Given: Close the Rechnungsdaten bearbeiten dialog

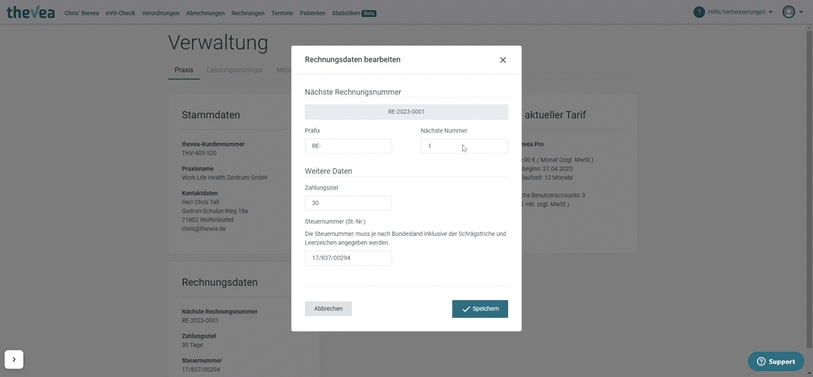Looking at the screenshot, I should [502, 60].
